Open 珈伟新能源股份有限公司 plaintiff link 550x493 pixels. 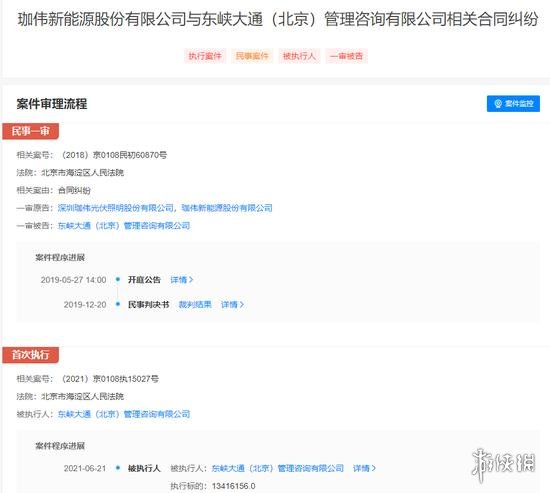coord(227,208)
